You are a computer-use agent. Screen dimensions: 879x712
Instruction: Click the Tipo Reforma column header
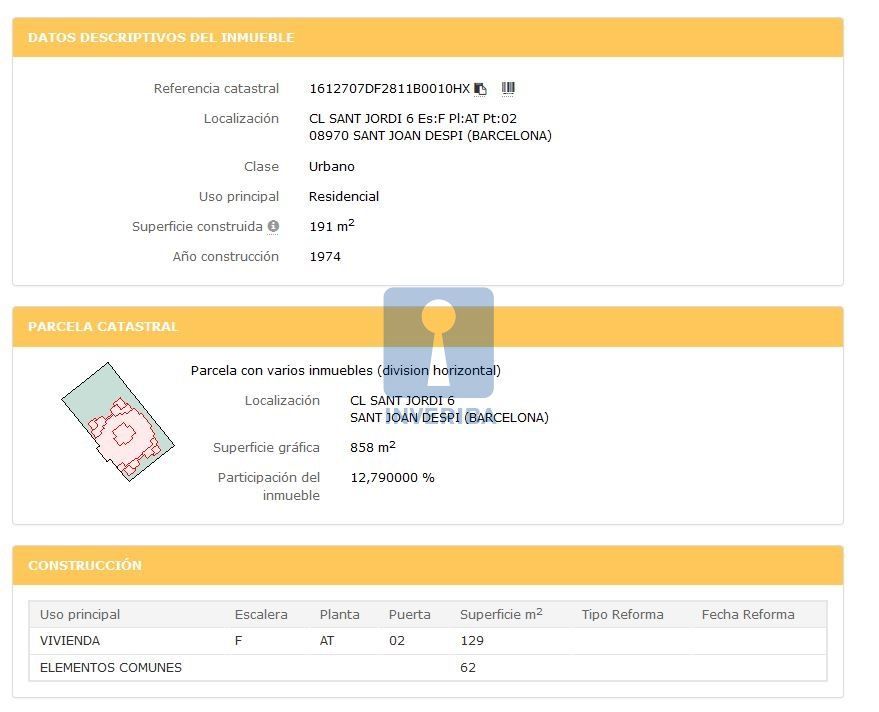pyautogui.click(x=622, y=615)
